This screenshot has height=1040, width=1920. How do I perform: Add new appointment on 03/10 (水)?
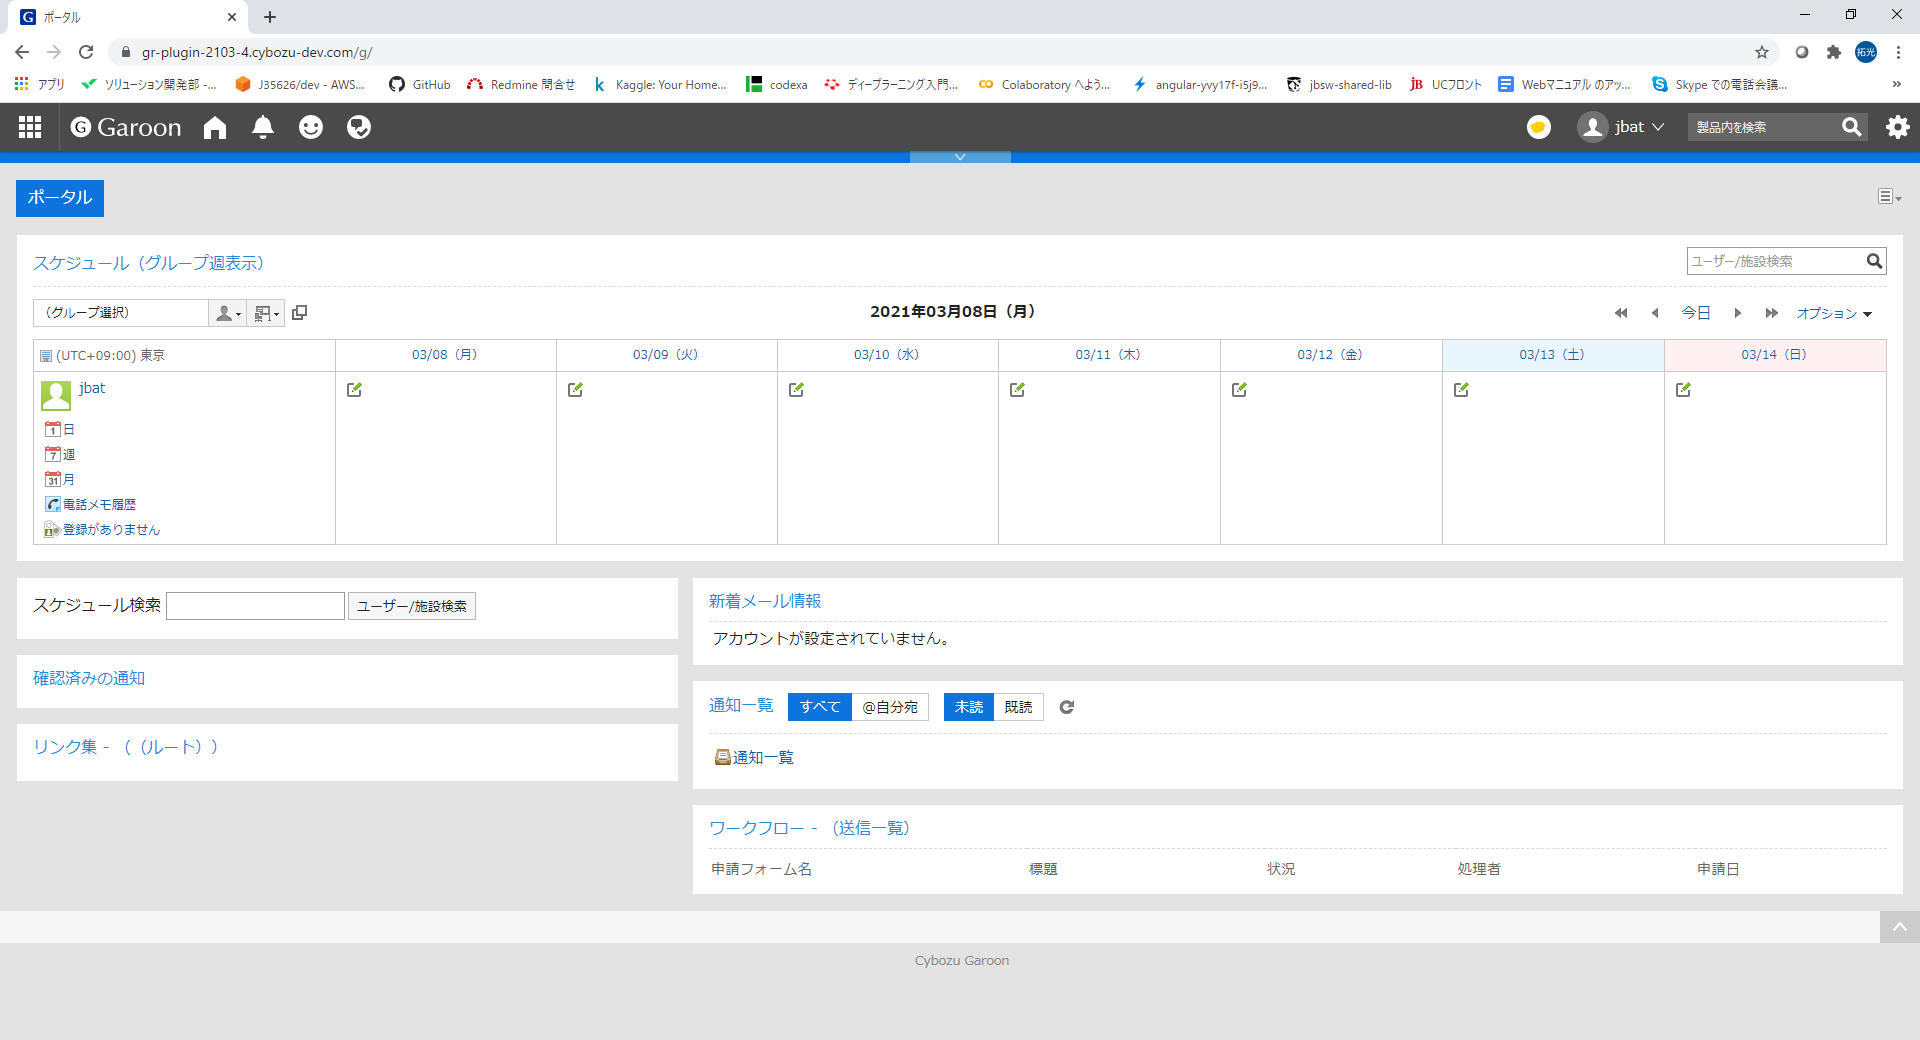coord(796,390)
